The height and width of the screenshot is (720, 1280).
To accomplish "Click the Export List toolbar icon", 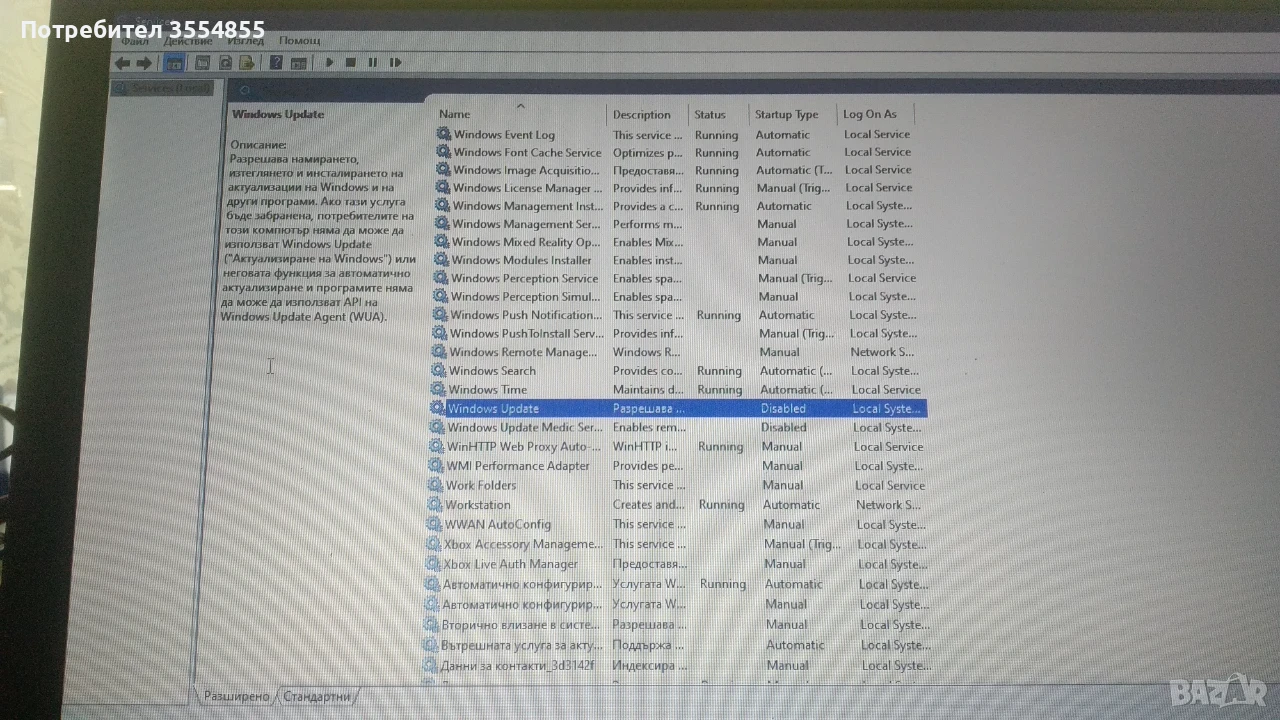I will tap(247, 63).
